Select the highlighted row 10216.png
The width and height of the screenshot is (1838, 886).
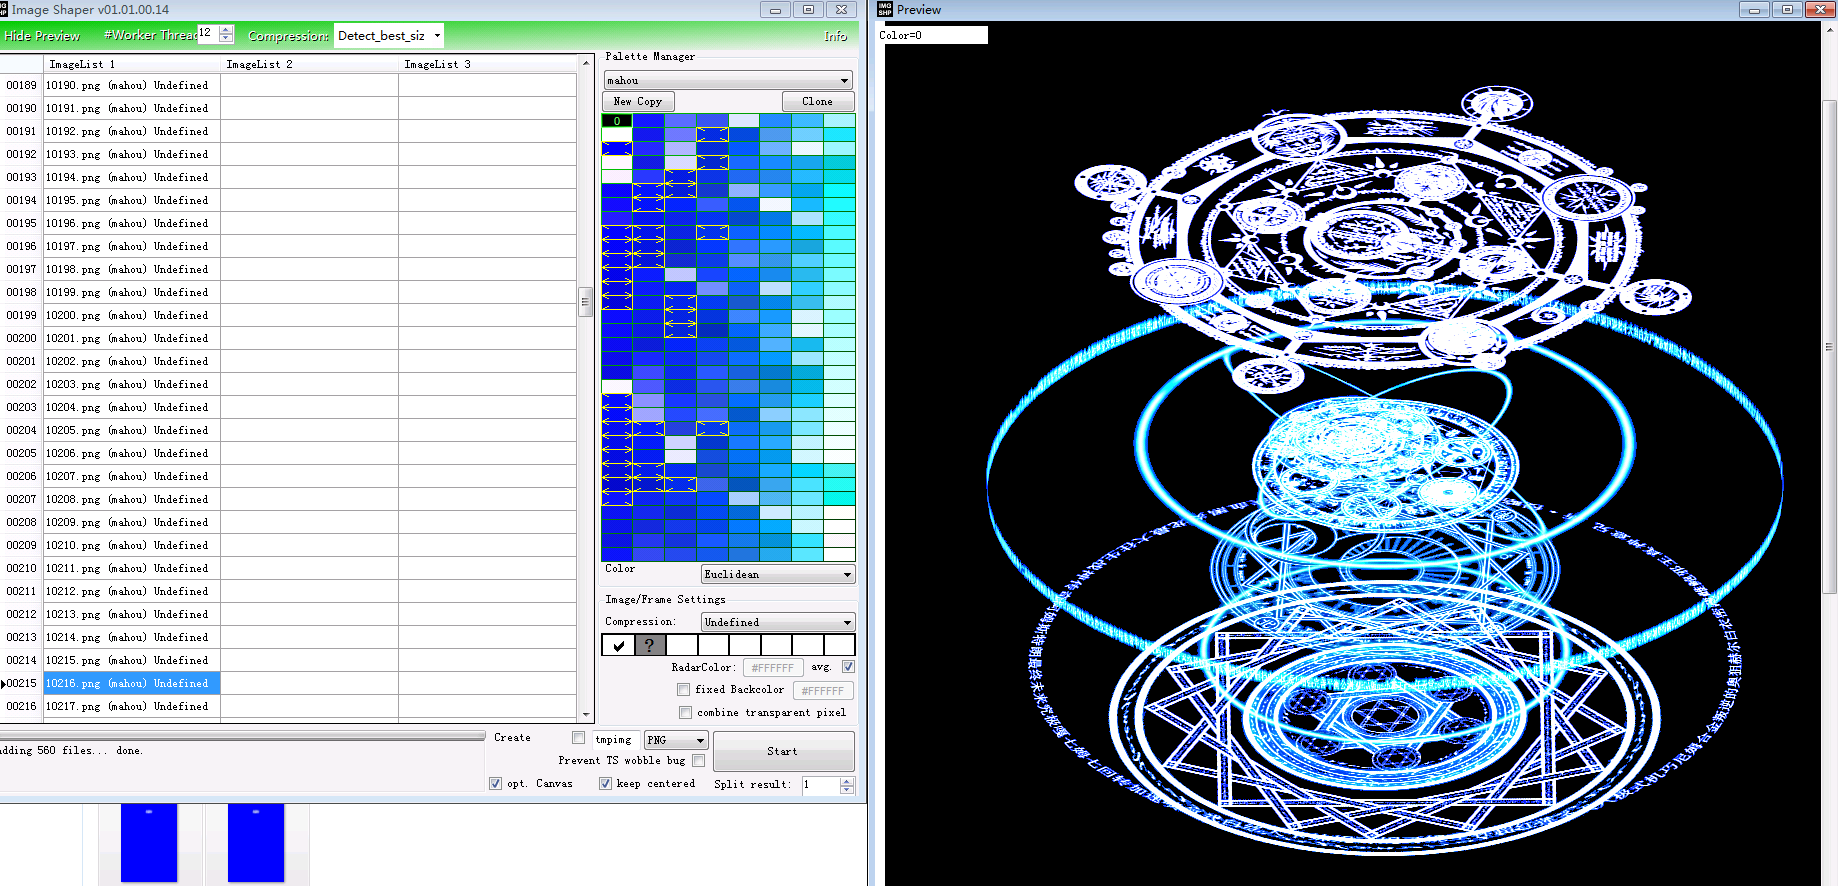(x=132, y=684)
